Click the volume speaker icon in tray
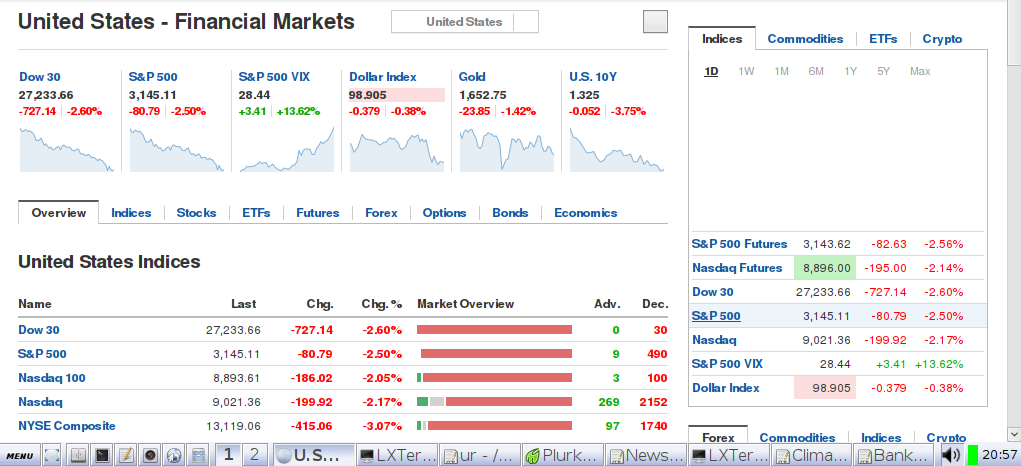 (x=951, y=454)
